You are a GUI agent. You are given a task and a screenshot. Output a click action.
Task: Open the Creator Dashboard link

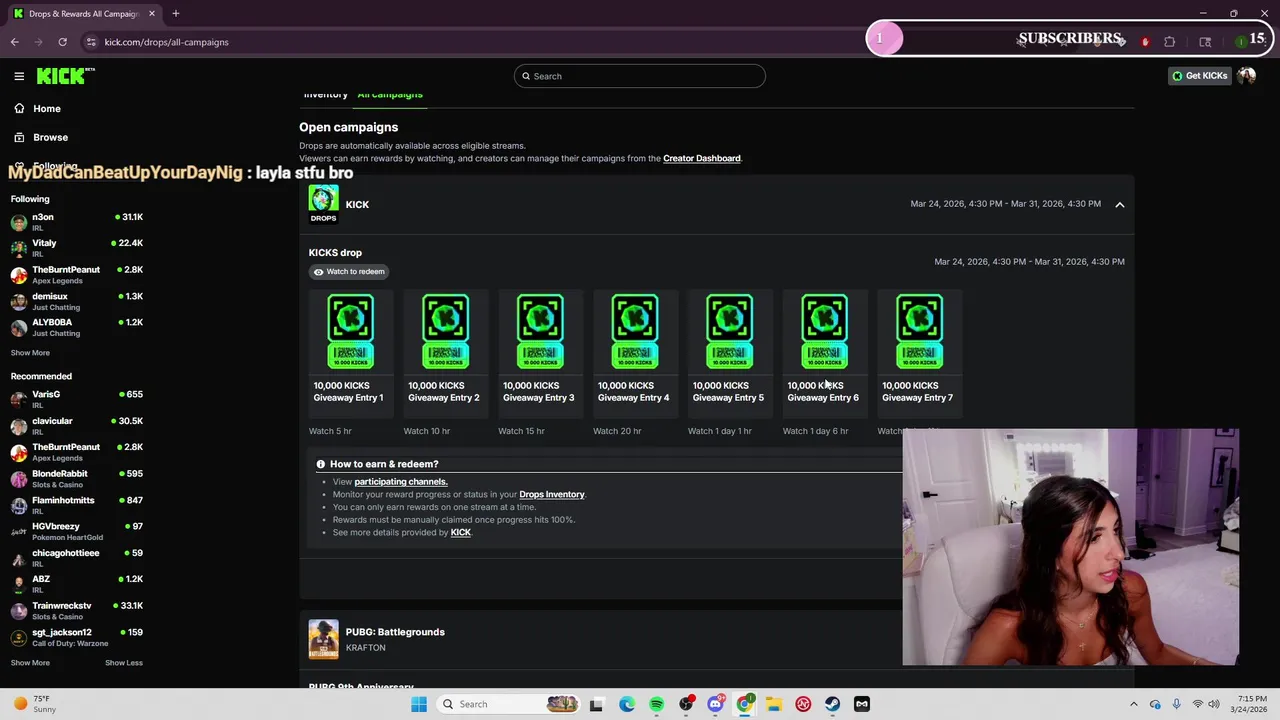coord(702,158)
